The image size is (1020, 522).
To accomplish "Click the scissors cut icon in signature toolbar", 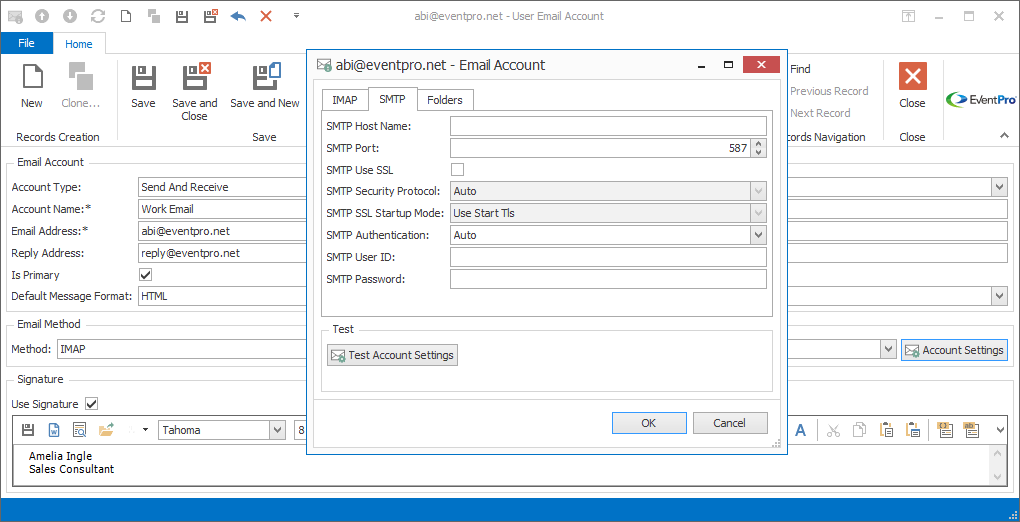I will pyautogui.click(x=833, y=430).
